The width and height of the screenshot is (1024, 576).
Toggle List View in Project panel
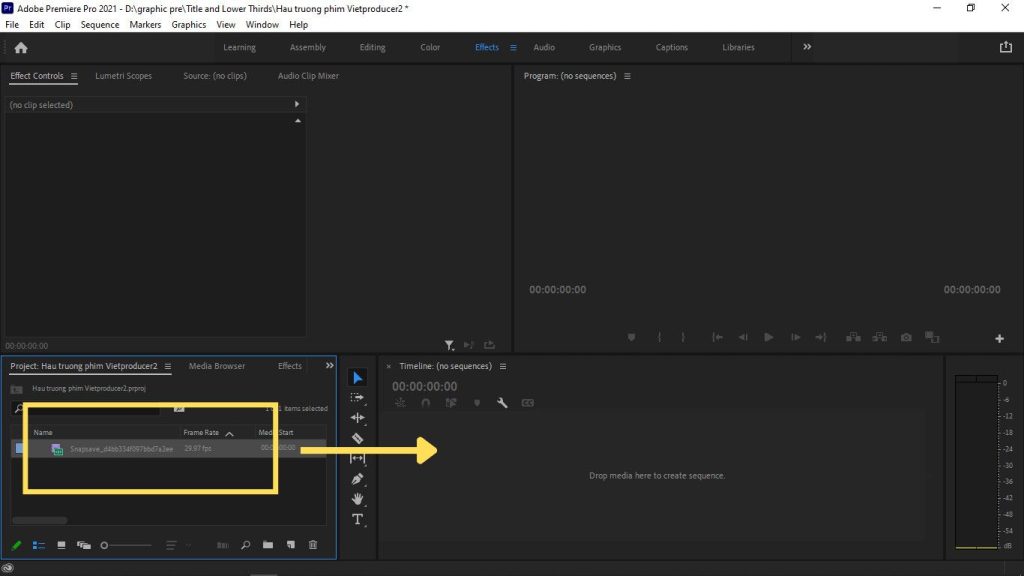click(x=39, y=545)
